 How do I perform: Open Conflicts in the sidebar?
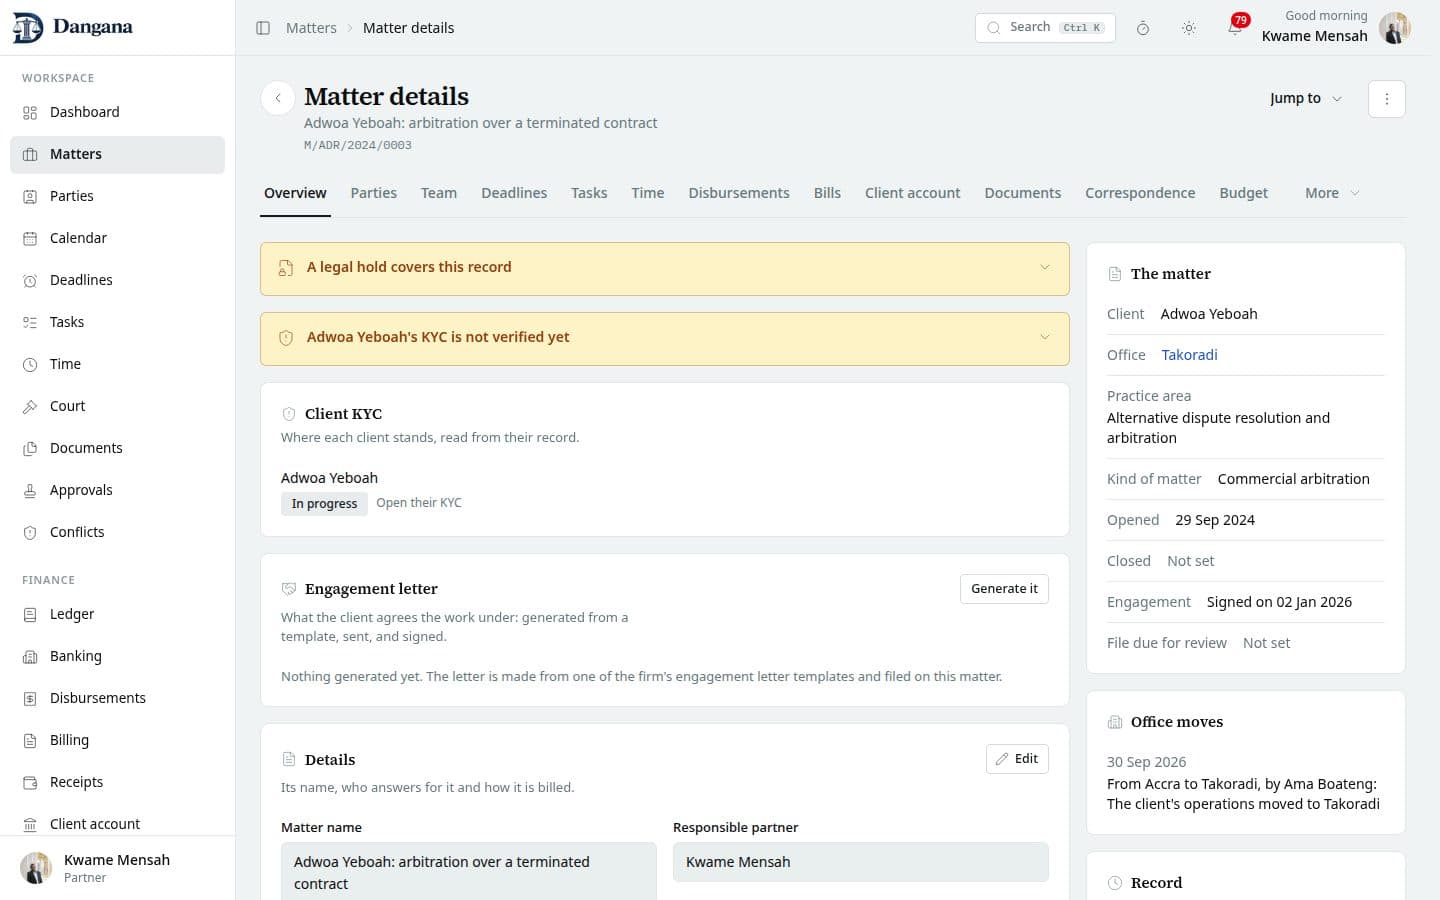click(x=117, y=532)
